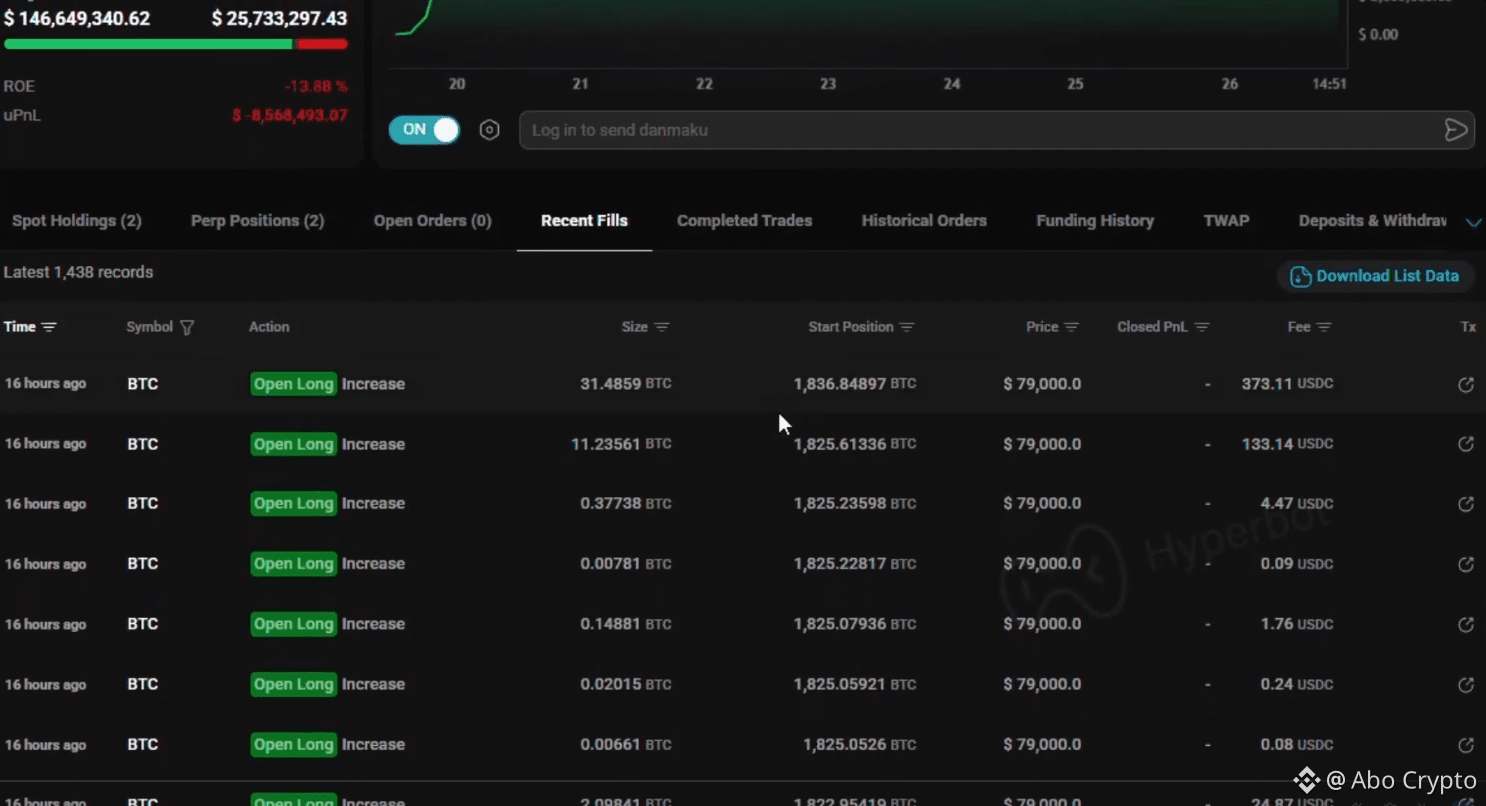Open transaction link for 0.00781 BTC fill

point(1466,564)
